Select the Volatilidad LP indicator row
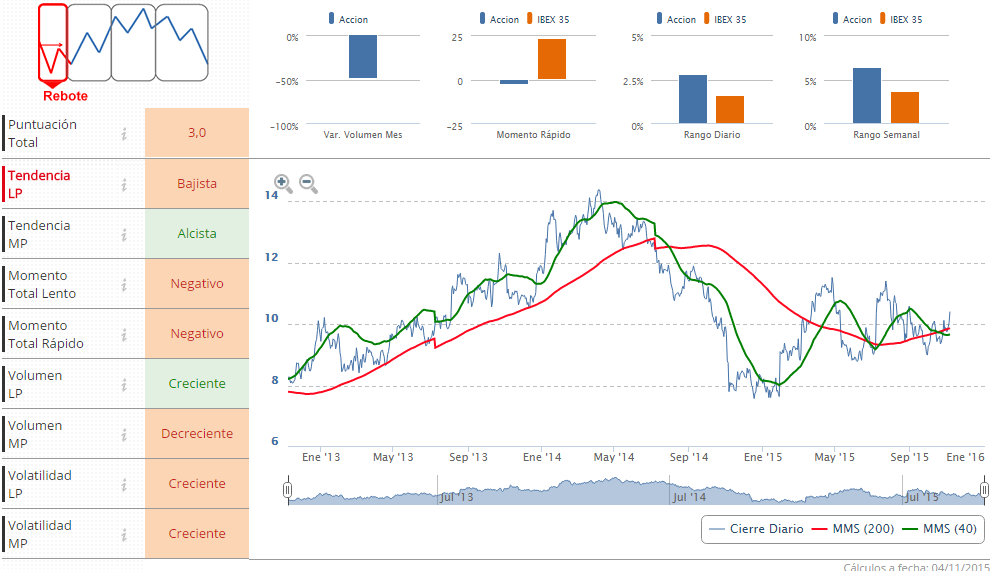The width and height of the screenshot is (994, 571). click(x=60, y=484)
